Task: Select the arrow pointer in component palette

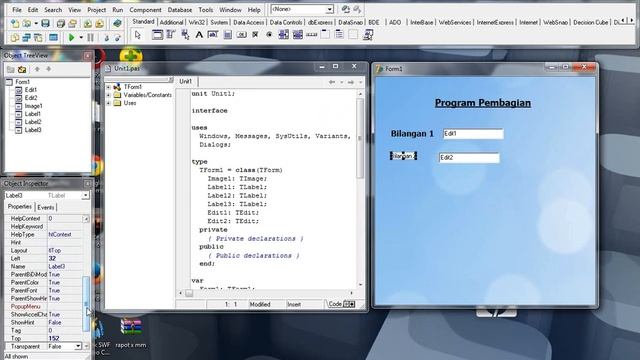Action: [138, 35]
